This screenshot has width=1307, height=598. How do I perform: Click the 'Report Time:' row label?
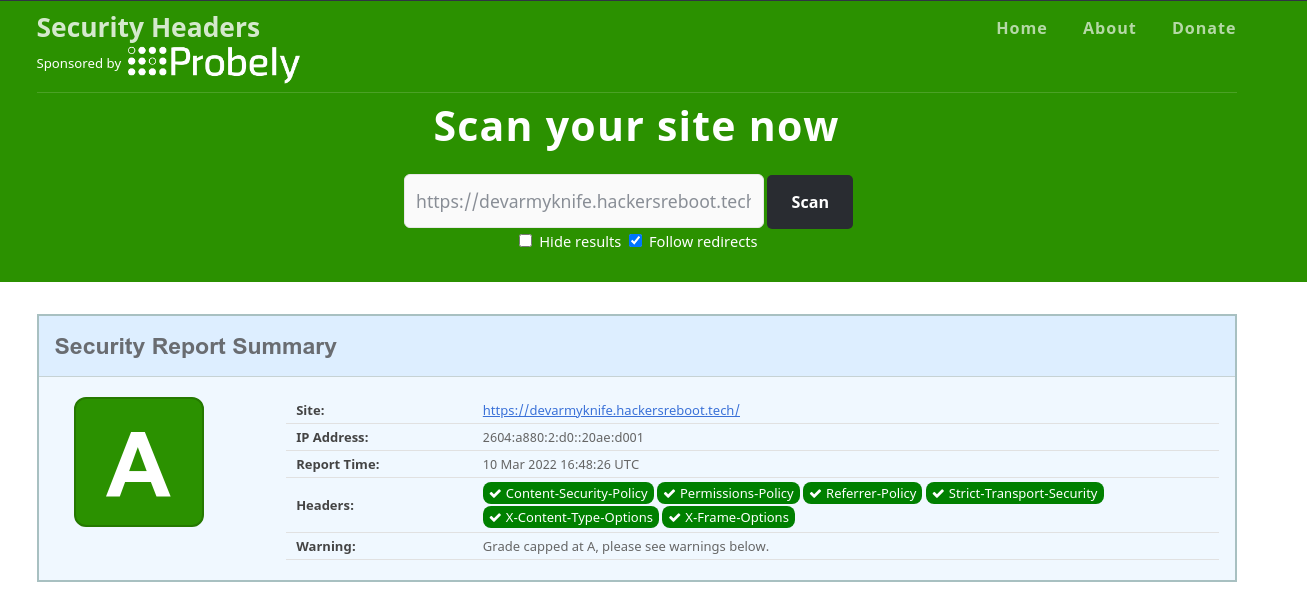(x=338, y=465)
